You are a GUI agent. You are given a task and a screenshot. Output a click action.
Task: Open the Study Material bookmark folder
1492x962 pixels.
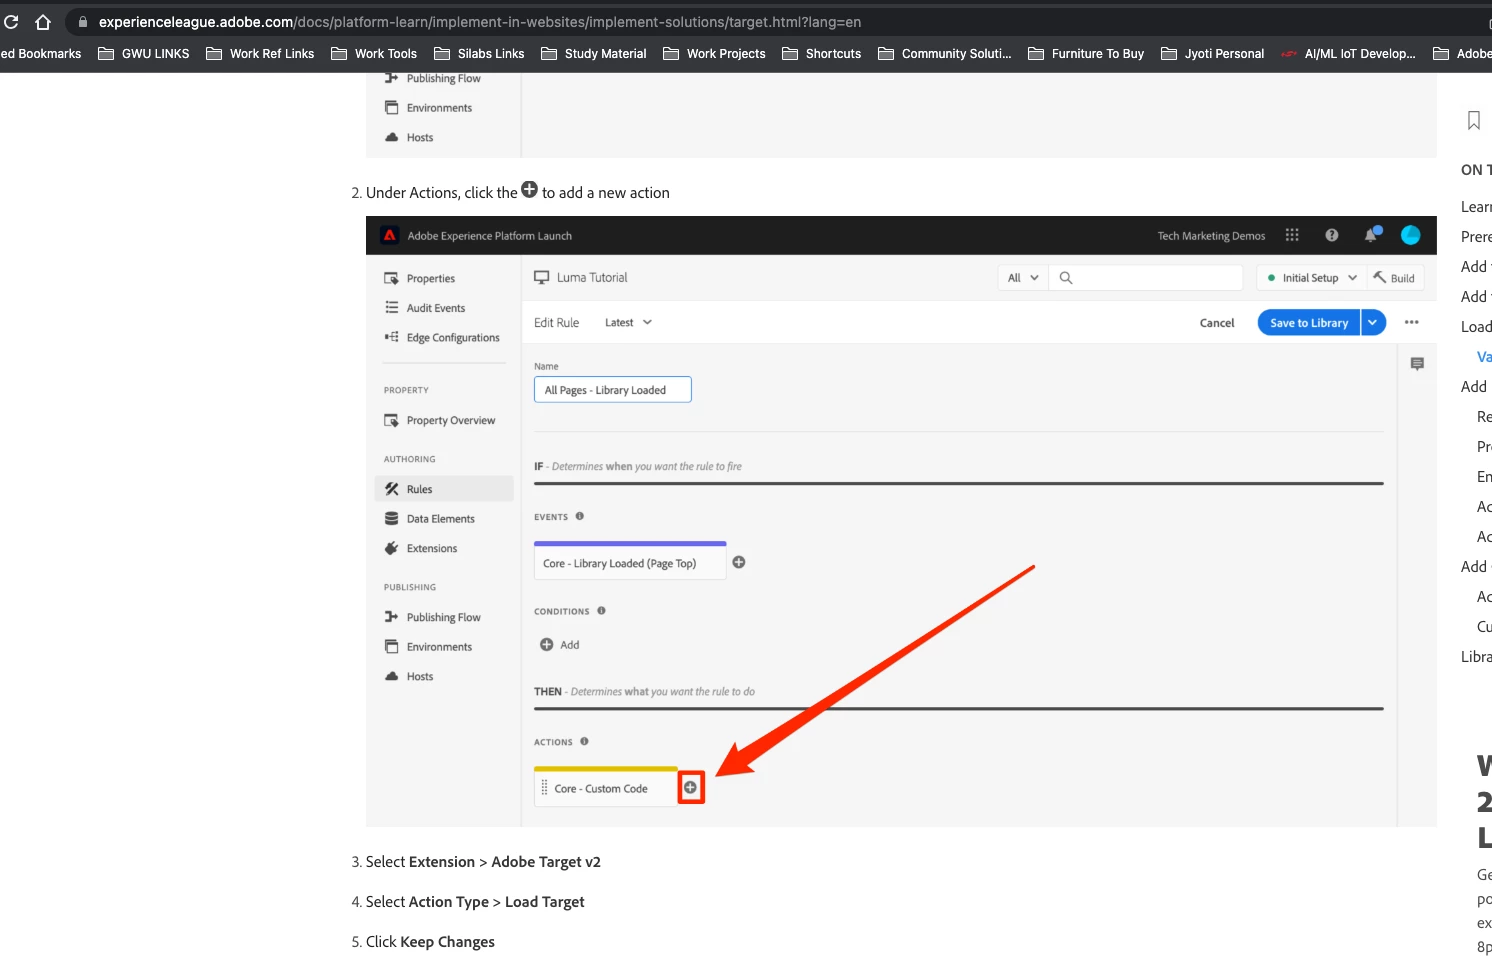pyautogui.click(x=594, y=54)
